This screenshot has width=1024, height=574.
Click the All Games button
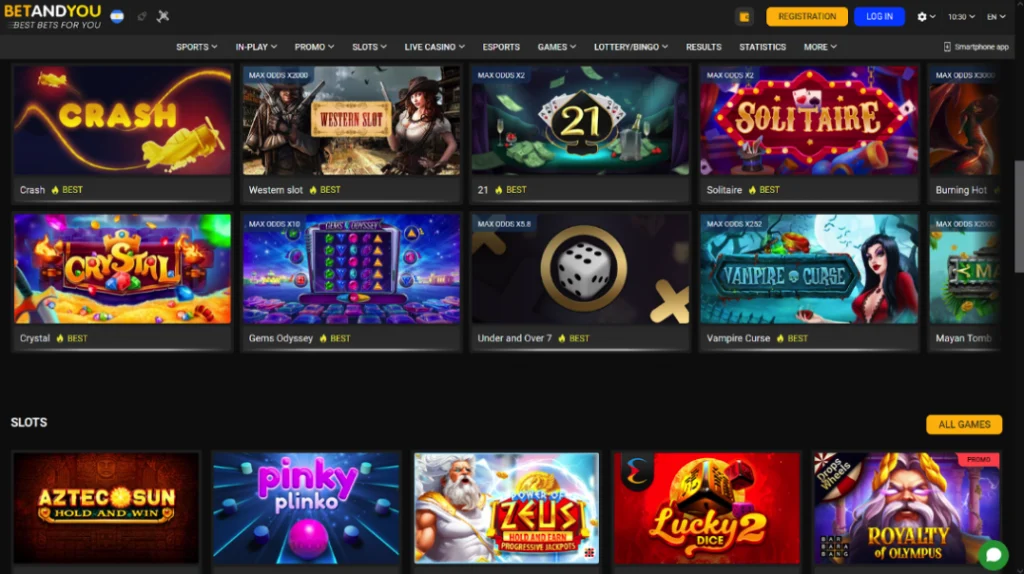coord(964,424)
